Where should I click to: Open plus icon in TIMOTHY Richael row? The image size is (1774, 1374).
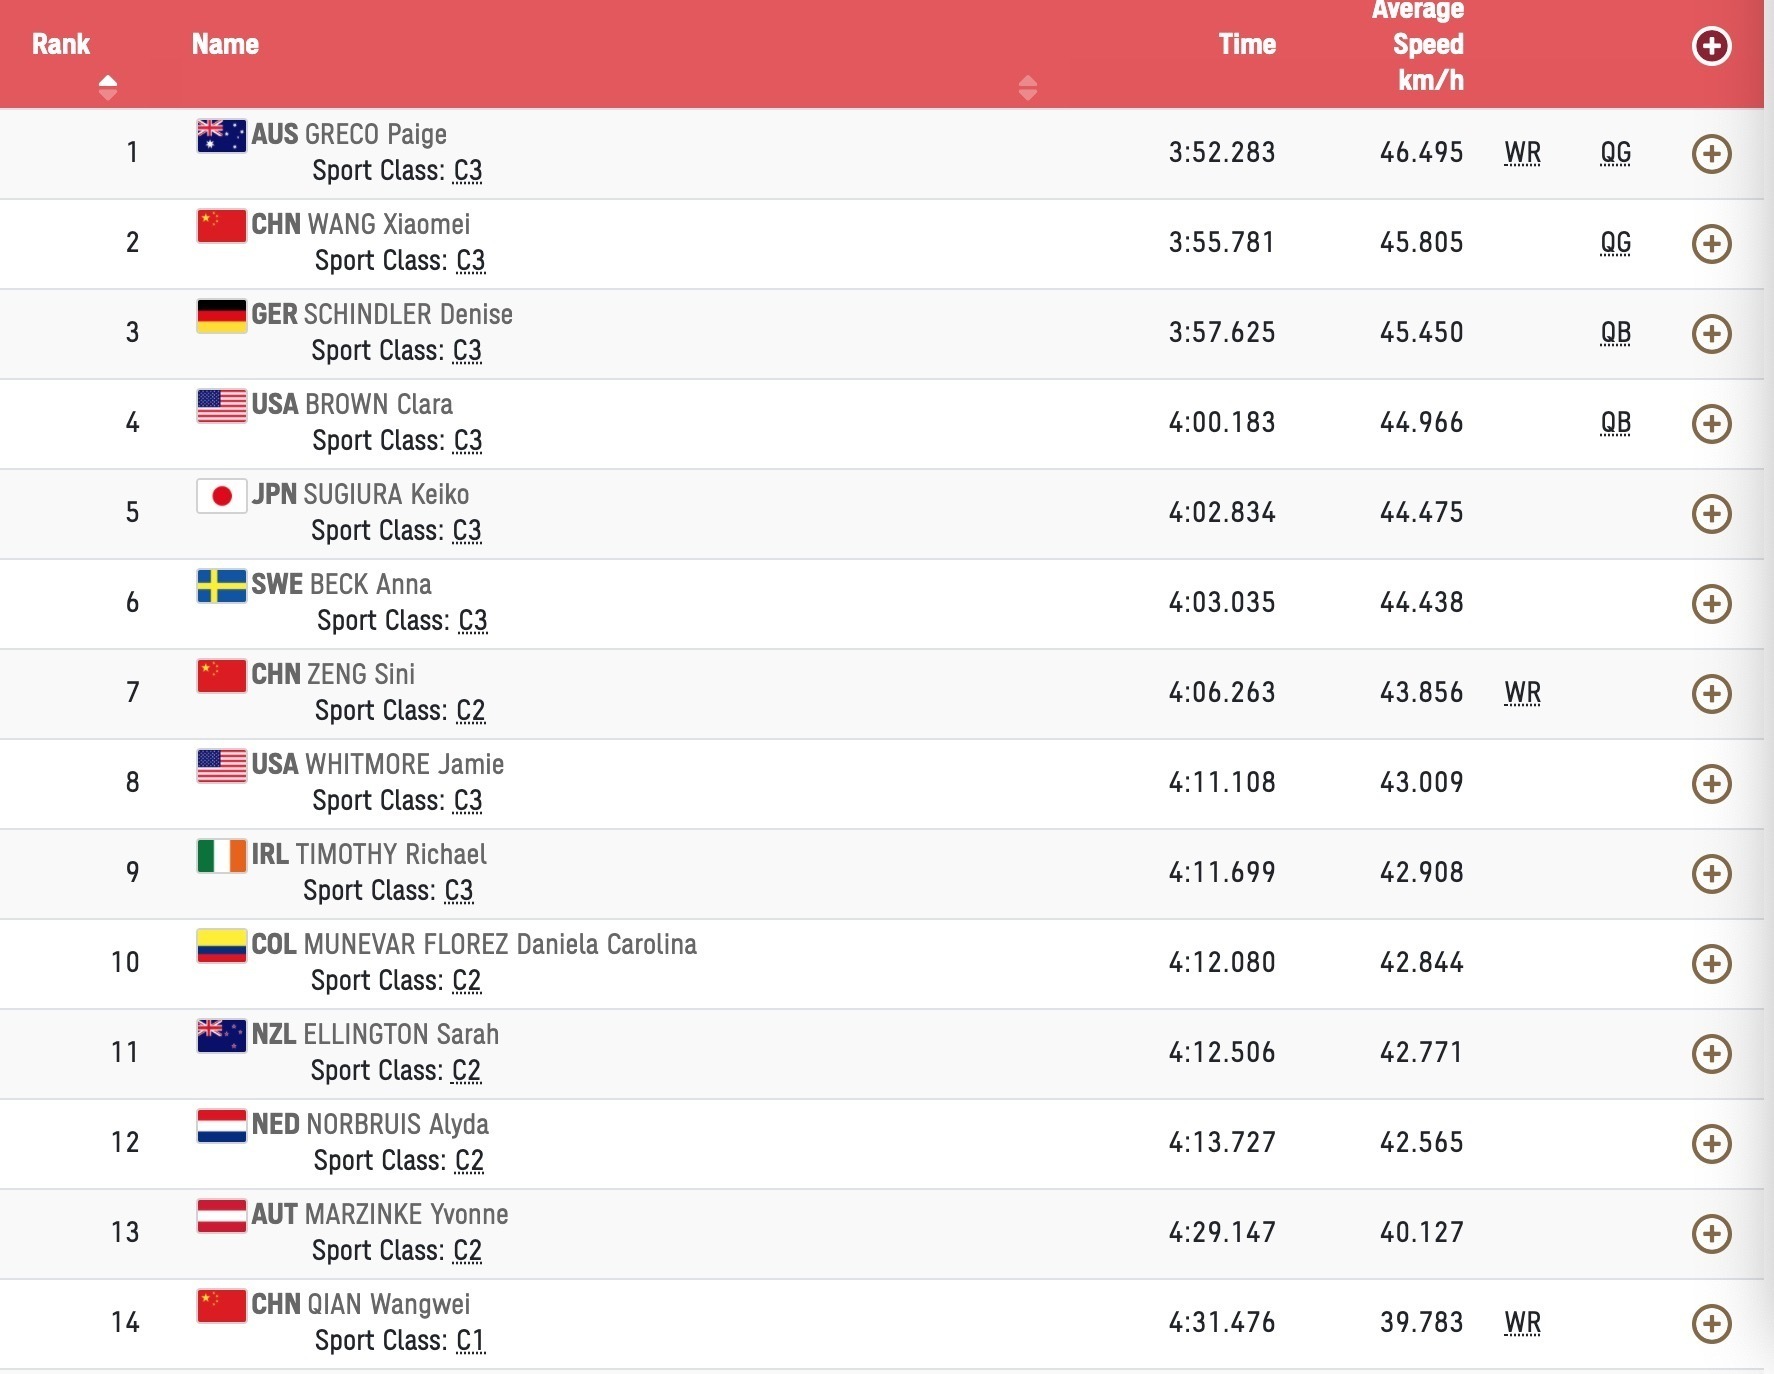pos(1711,874)
